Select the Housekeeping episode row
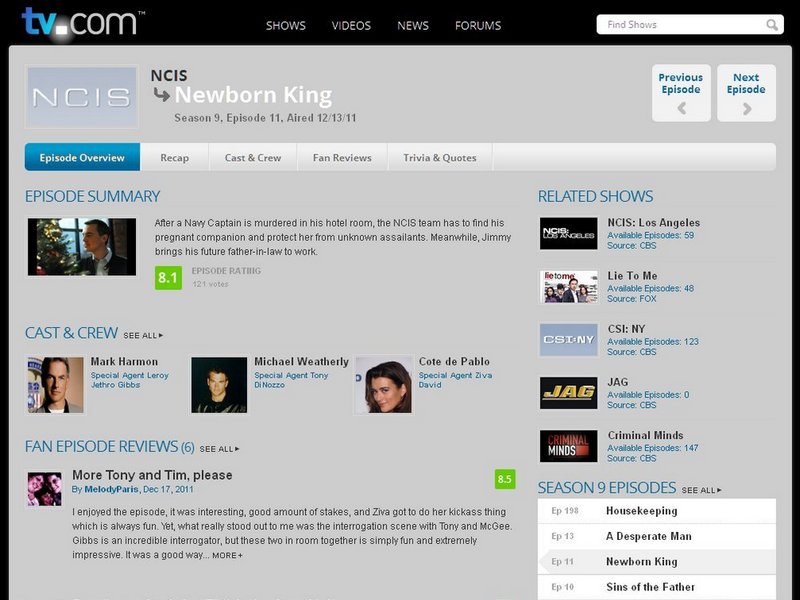 pyautogui.click(x=657, y=511)
